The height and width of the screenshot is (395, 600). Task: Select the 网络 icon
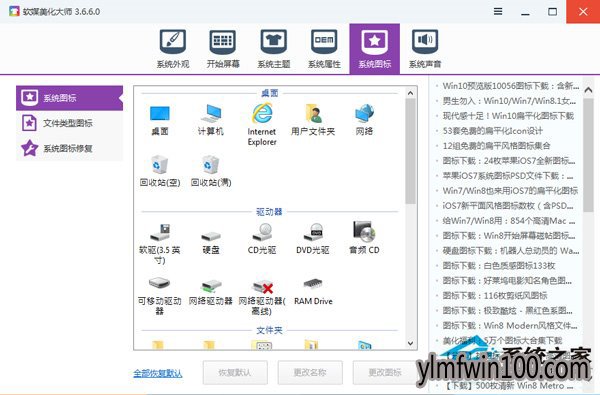364,119
